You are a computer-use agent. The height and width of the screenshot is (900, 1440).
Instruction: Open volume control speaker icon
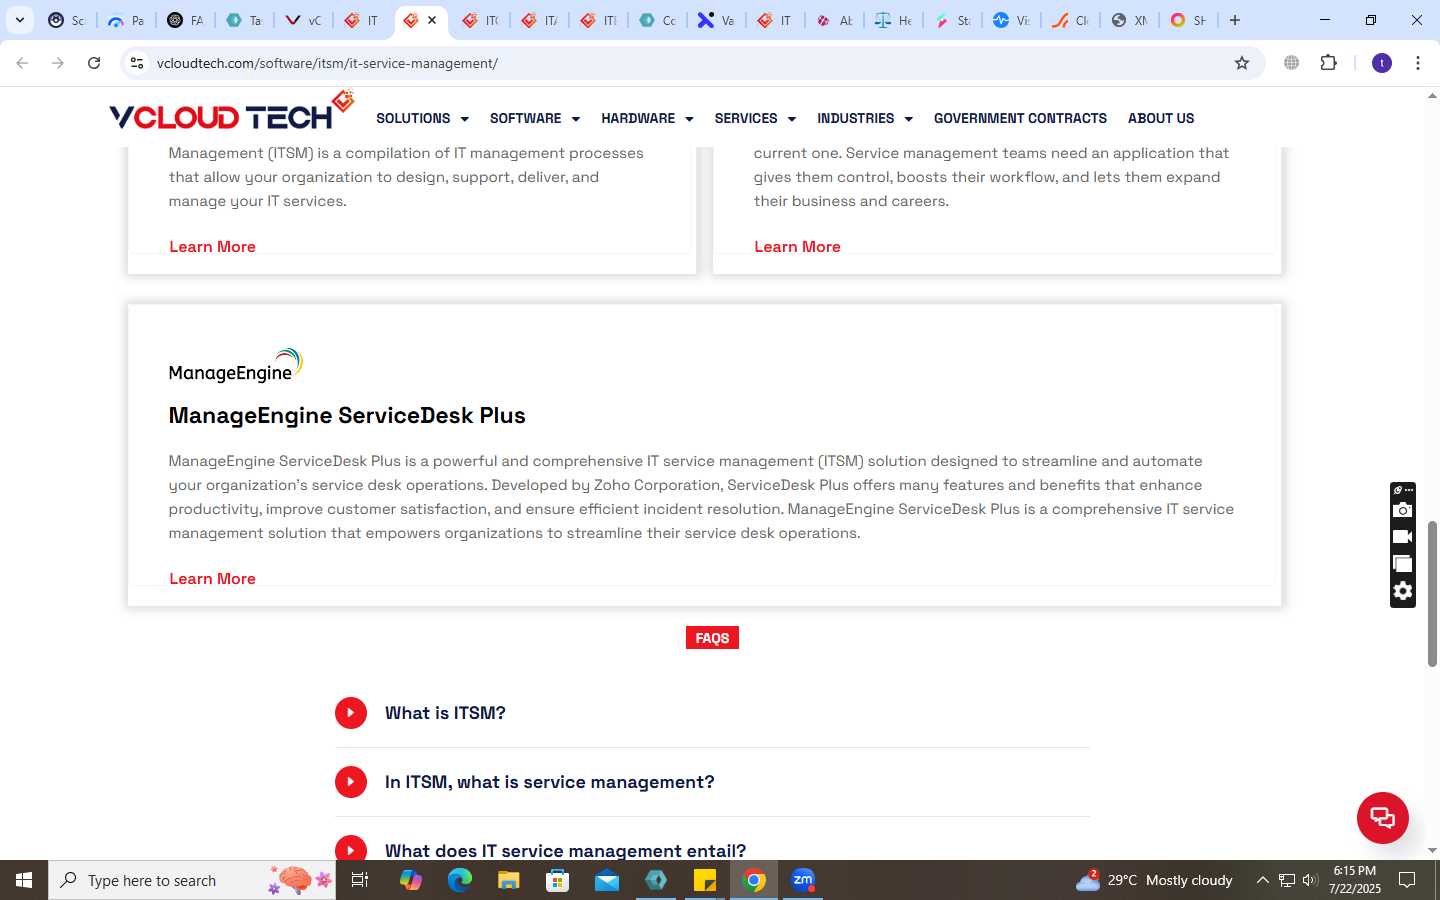(x=1309, y=880)
